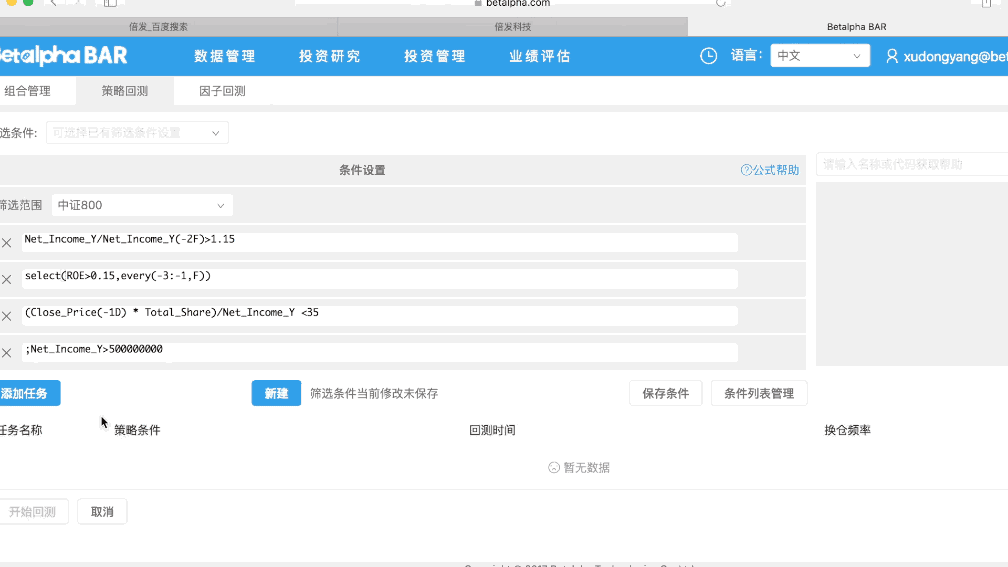Edit the Close_Price Total_Share formula field

point(379,316)
